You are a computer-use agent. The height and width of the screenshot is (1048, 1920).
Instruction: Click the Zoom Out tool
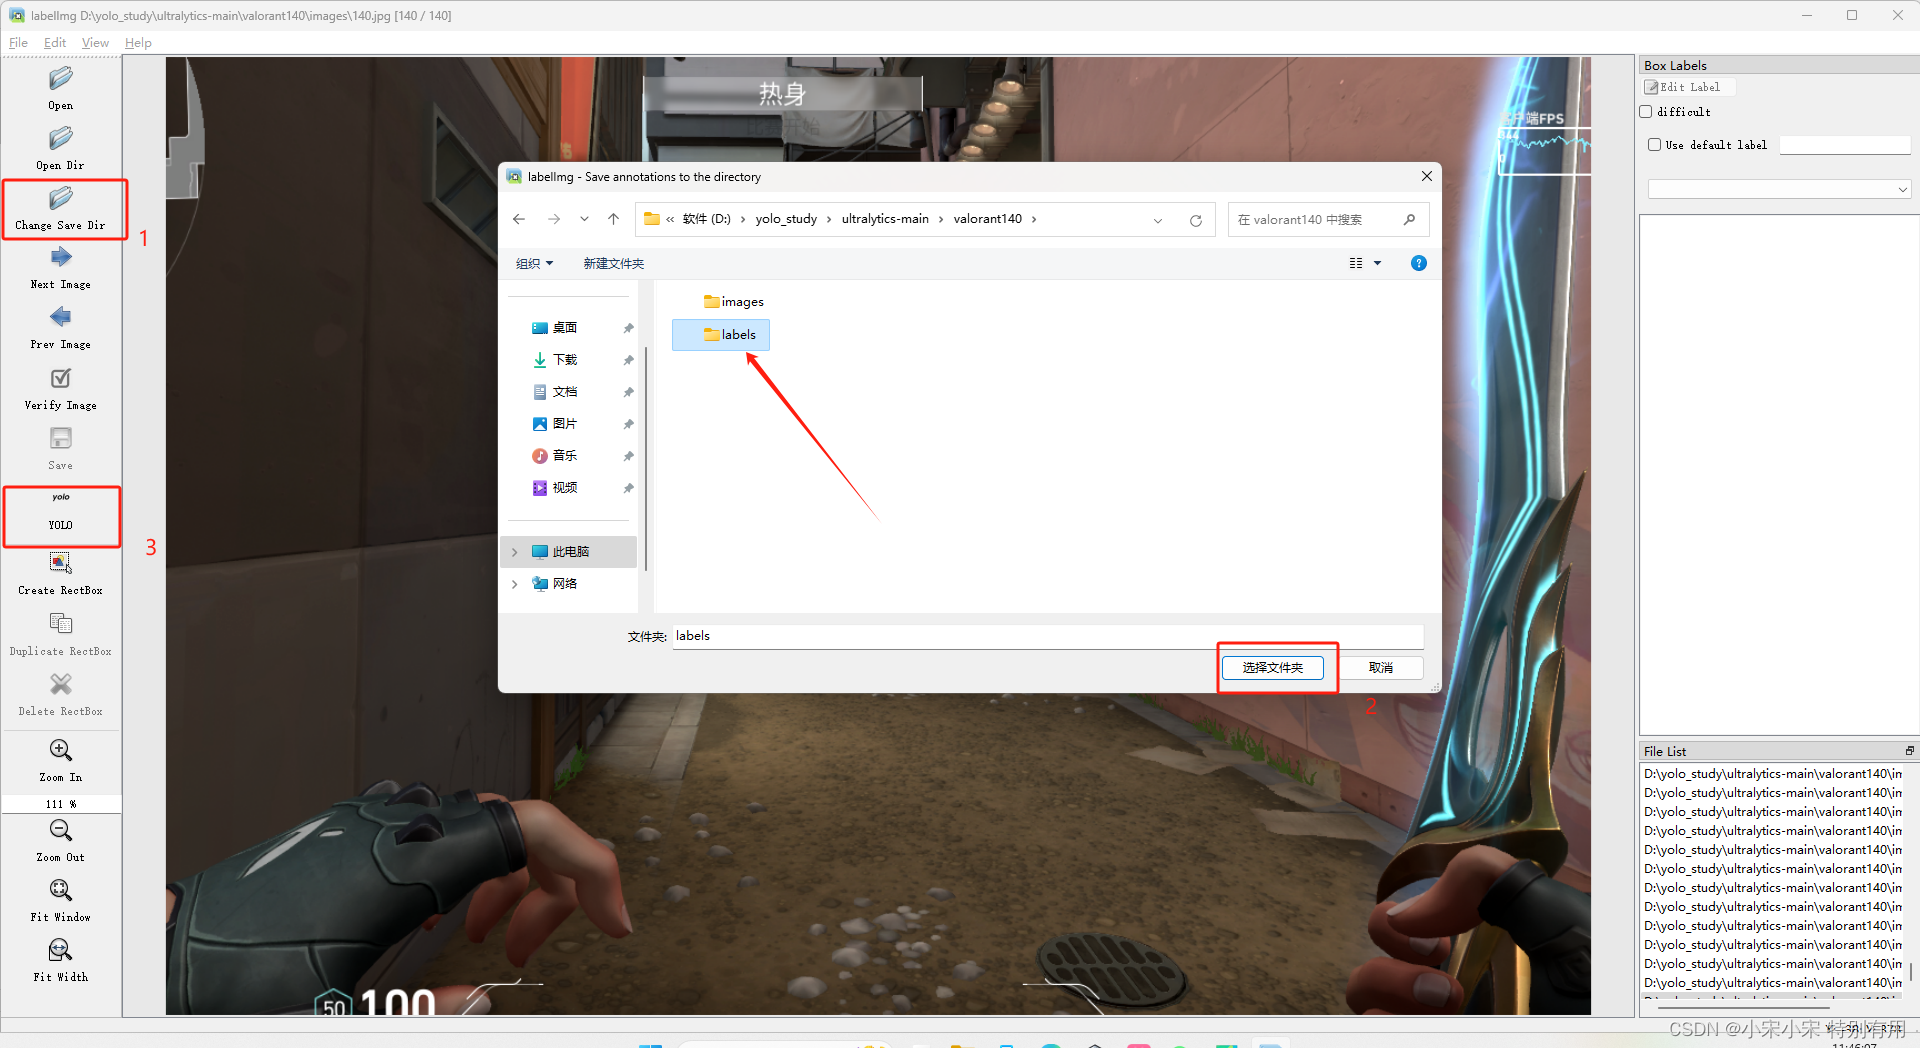(61, 840)
